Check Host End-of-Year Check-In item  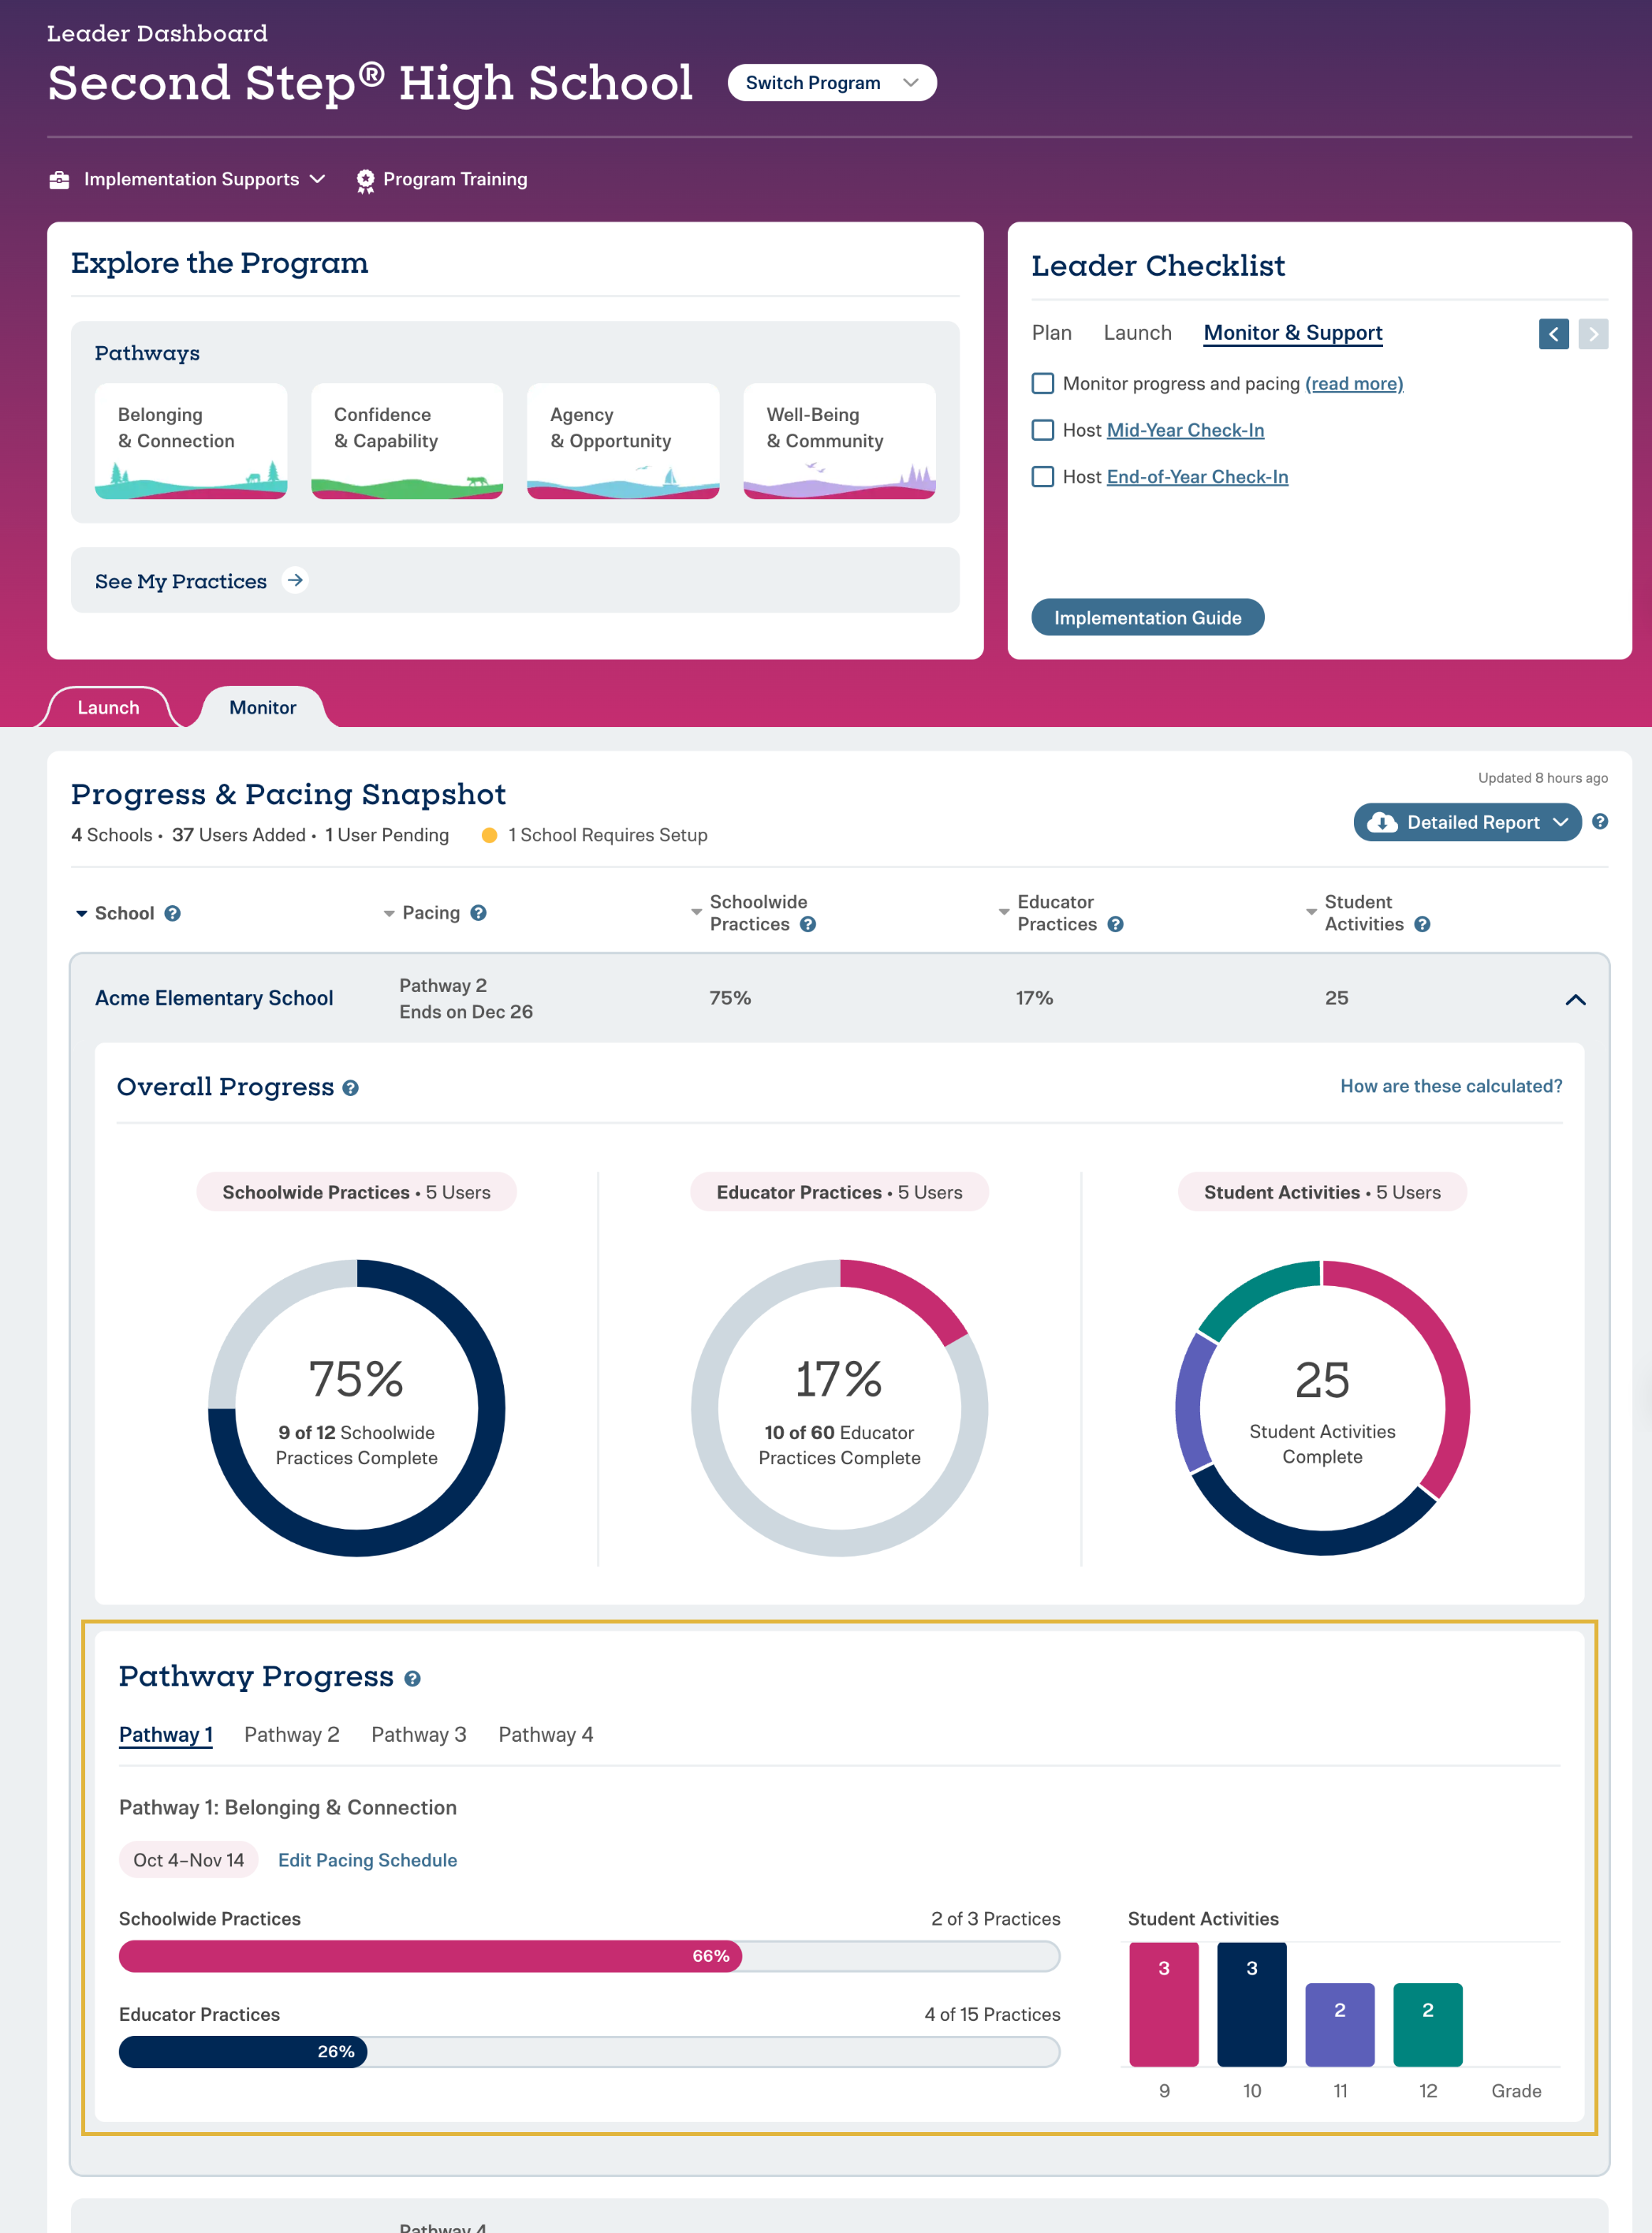(x=1042, y=476)
